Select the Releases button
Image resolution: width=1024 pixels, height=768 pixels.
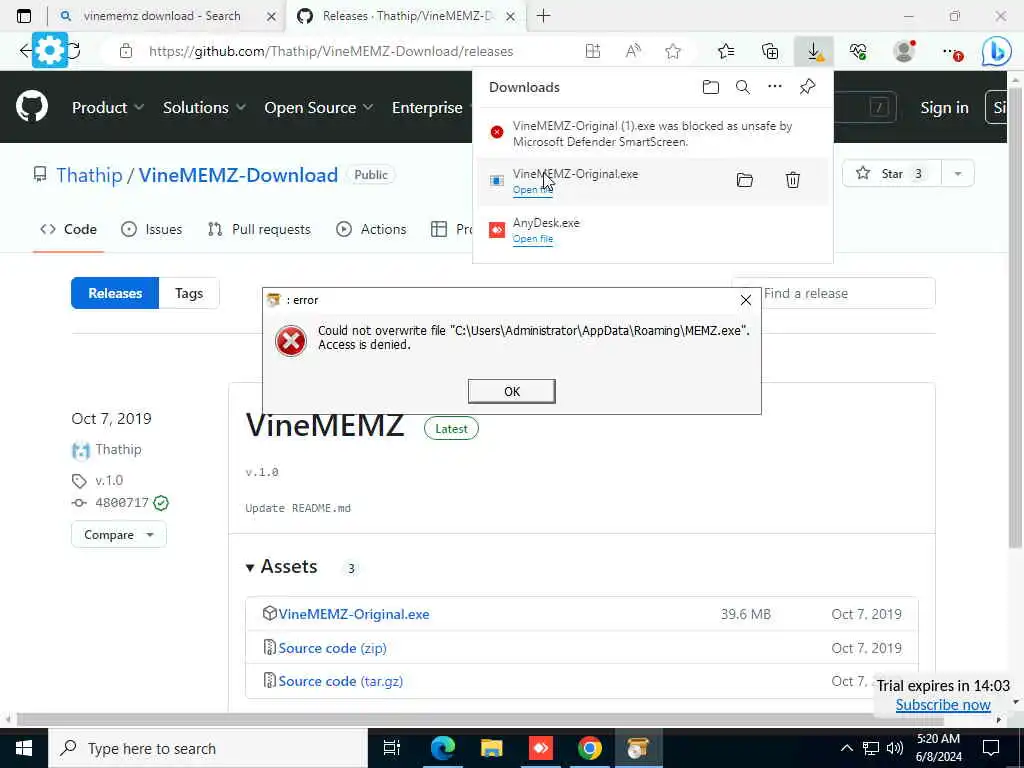(x=115, y=293)
